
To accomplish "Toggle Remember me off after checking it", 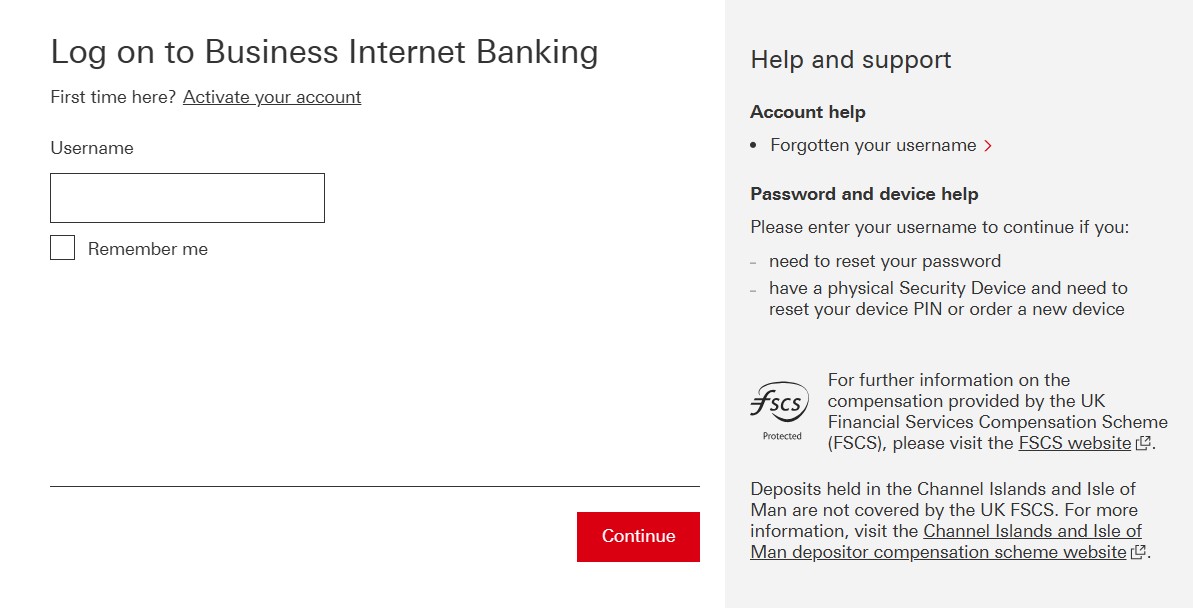I will (62, 247).
